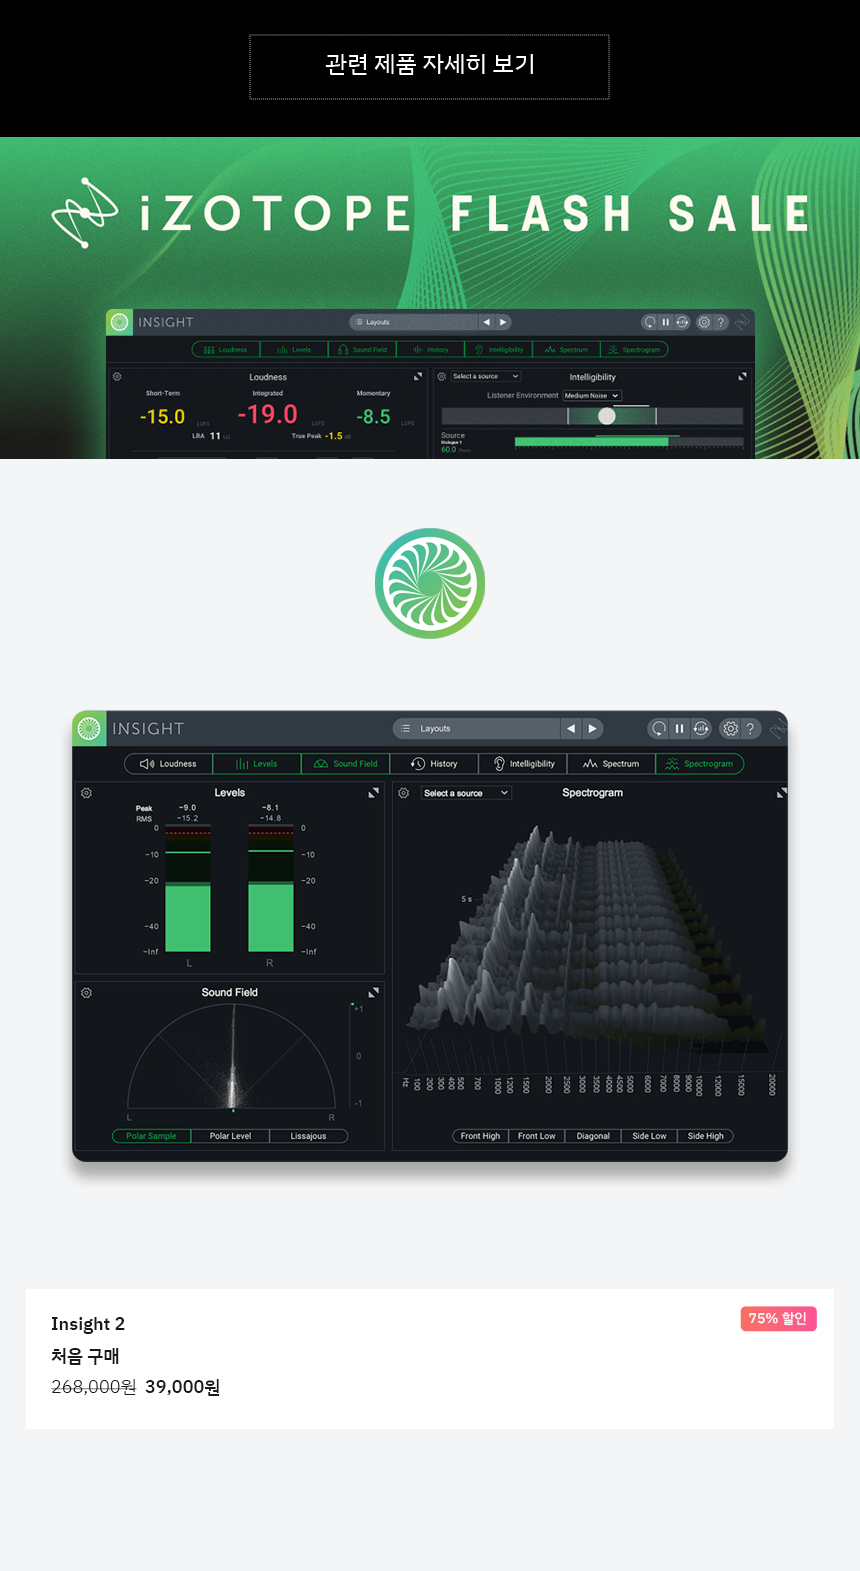Open Select a source dropdown in Intelligibility panel

coord(485,376)
